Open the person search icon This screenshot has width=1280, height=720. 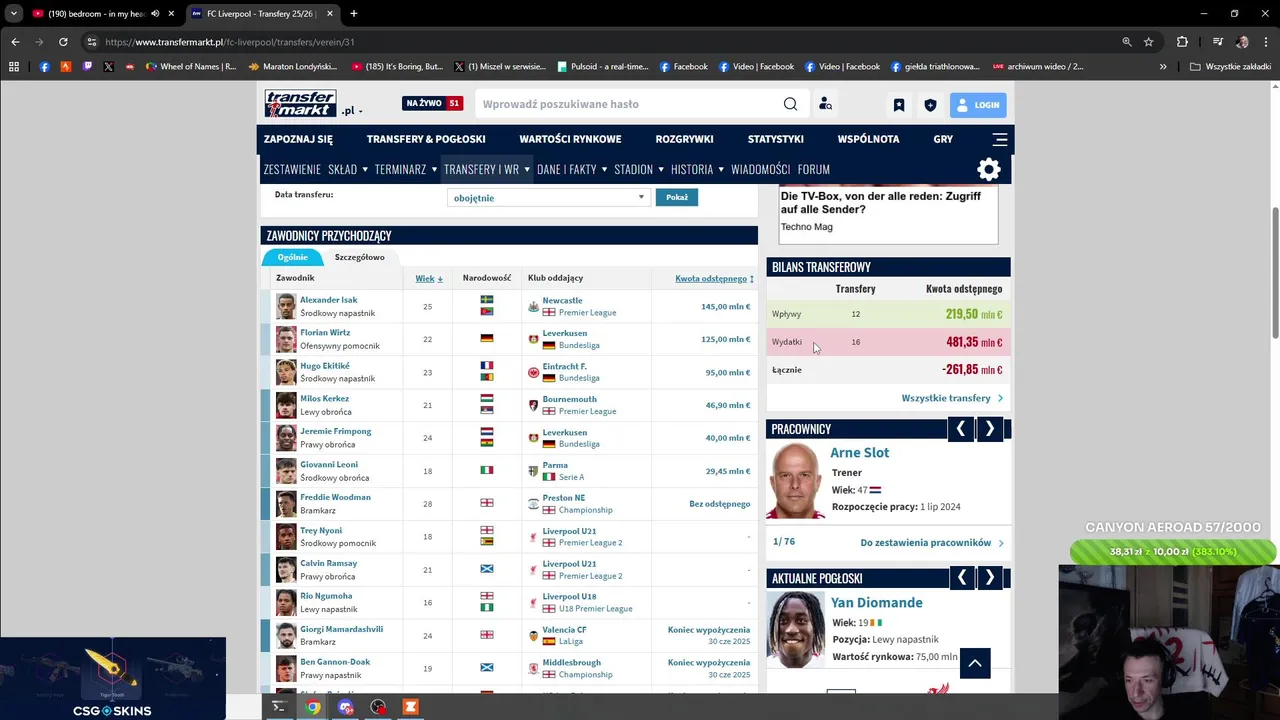[x=825, y=104]
